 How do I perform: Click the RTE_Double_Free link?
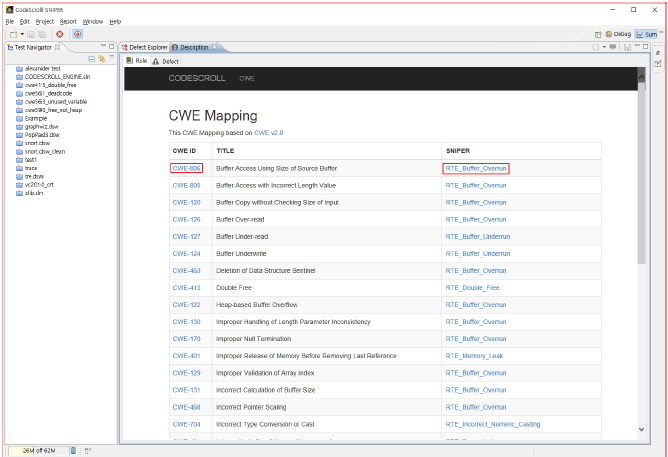(x=472, y=288)
